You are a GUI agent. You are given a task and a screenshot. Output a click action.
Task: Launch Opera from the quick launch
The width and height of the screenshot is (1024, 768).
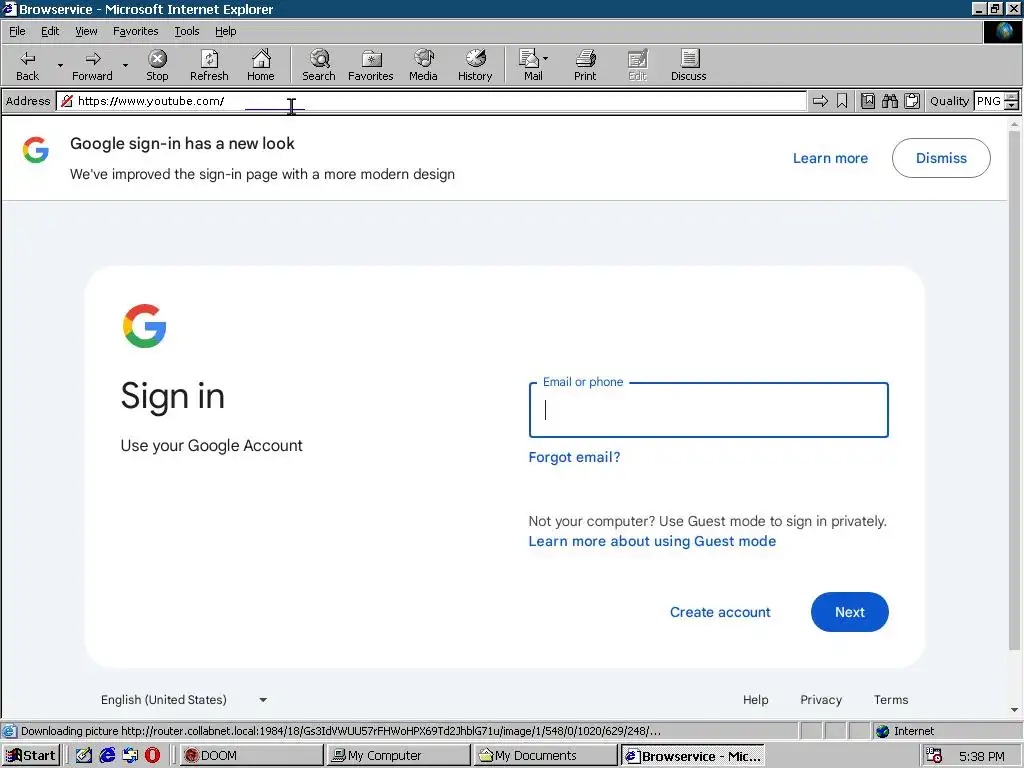(152, 756)
